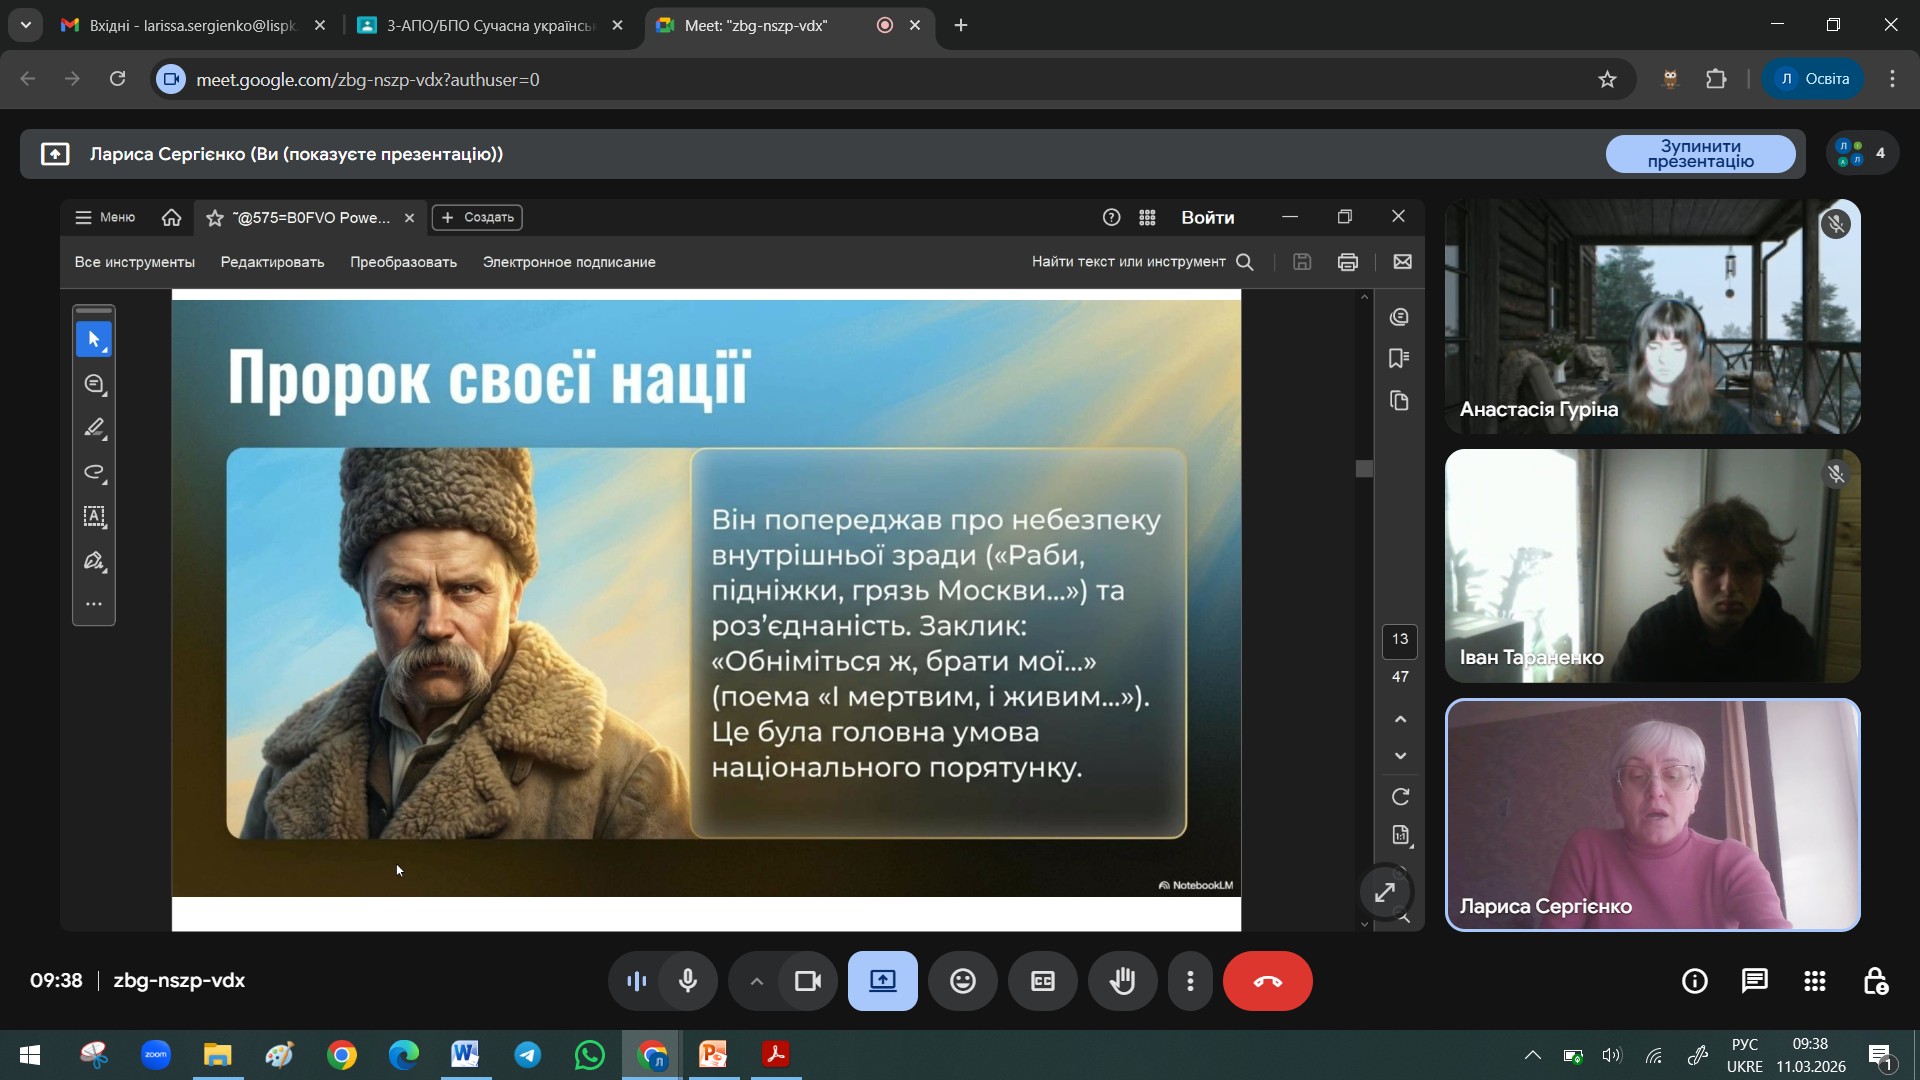Rotate page using the circular arrow icon
Viewport: 1920px width, 1080px height.
click(1400, 797)
